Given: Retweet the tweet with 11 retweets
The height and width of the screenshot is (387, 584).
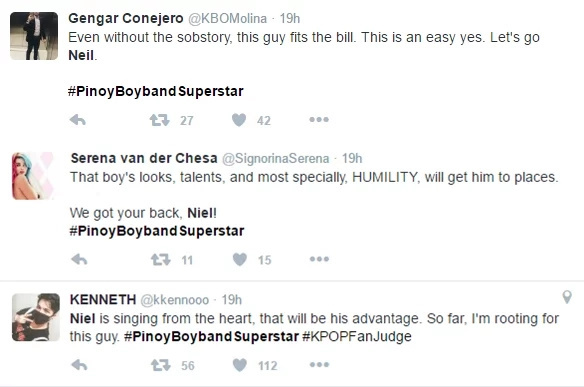Looking at the screenshot, I should click(x=161, y=259).
